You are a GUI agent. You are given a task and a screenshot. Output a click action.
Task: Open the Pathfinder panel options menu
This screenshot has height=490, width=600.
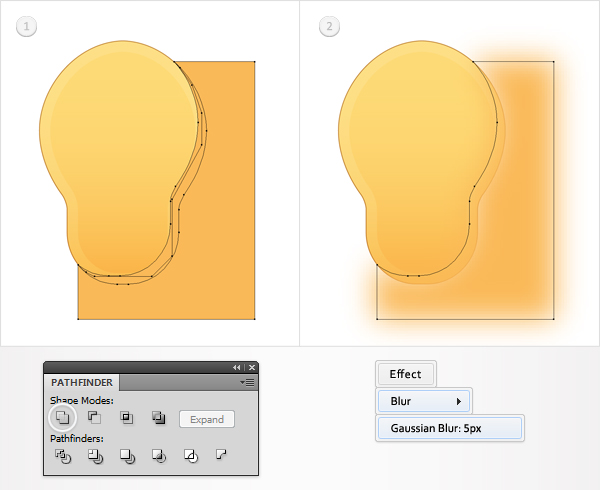pyautogui.click(x=247, y=383)
